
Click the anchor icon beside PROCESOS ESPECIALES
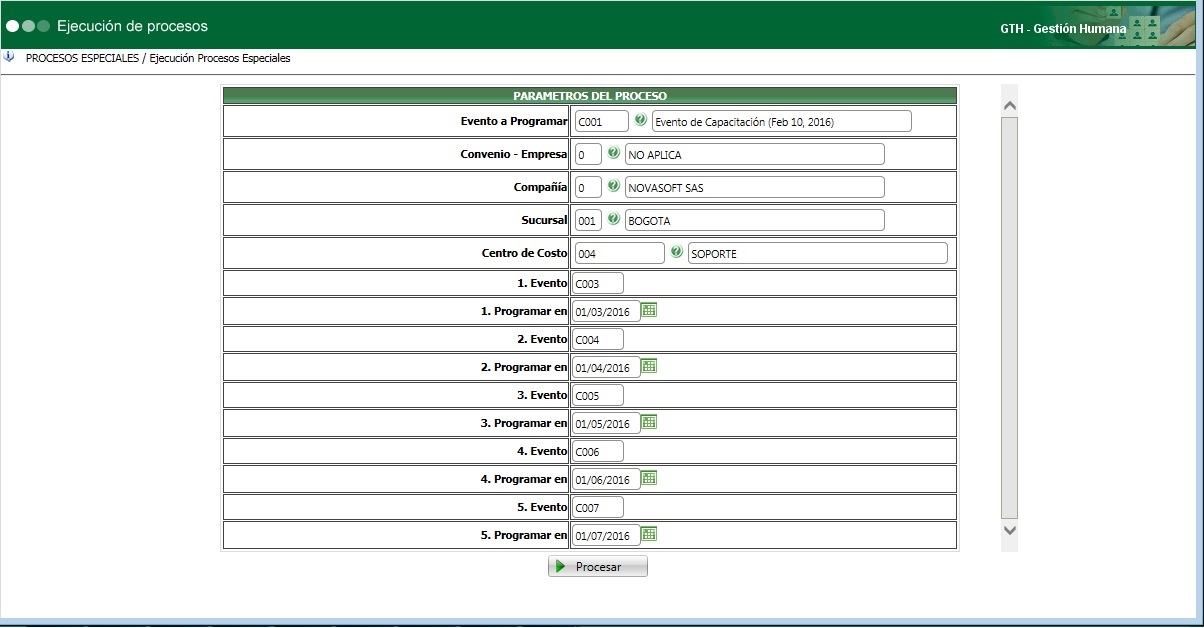(10, 57)
